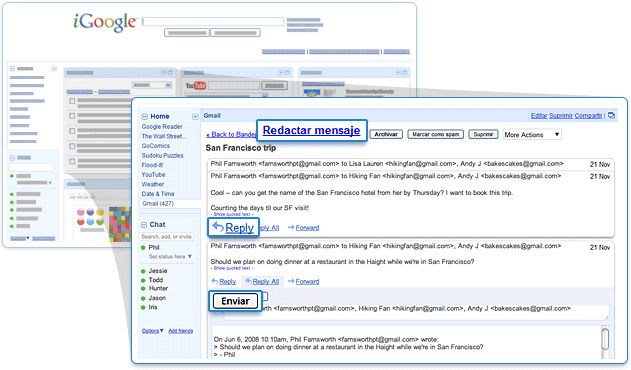This screenshot has height=370, width=631.
Task: Click iGoogle search box in background page
Action: pyautogui.click(x=213, y=21)
